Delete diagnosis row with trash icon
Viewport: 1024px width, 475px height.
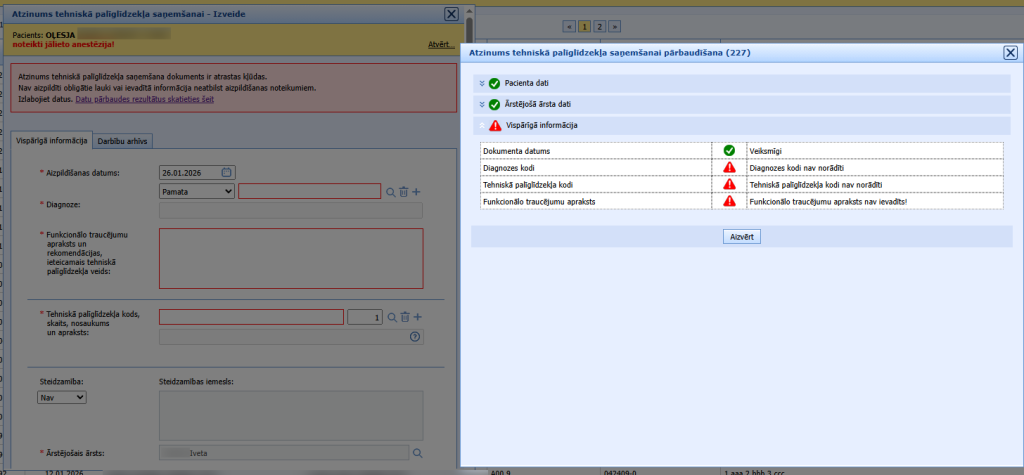point(404,191)
